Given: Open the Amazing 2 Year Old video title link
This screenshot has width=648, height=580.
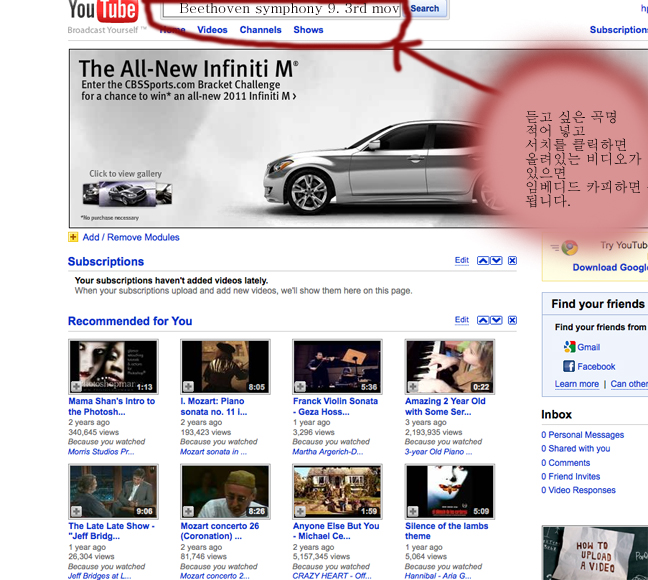Looking at the screenshot, I should tap(445, 406).
